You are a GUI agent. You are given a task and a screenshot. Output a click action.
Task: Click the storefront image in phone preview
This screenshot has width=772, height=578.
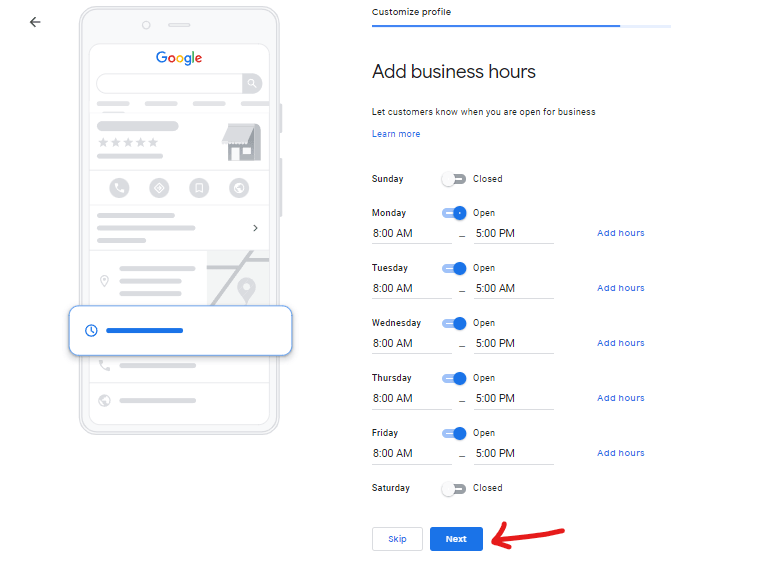pos(242,142)
